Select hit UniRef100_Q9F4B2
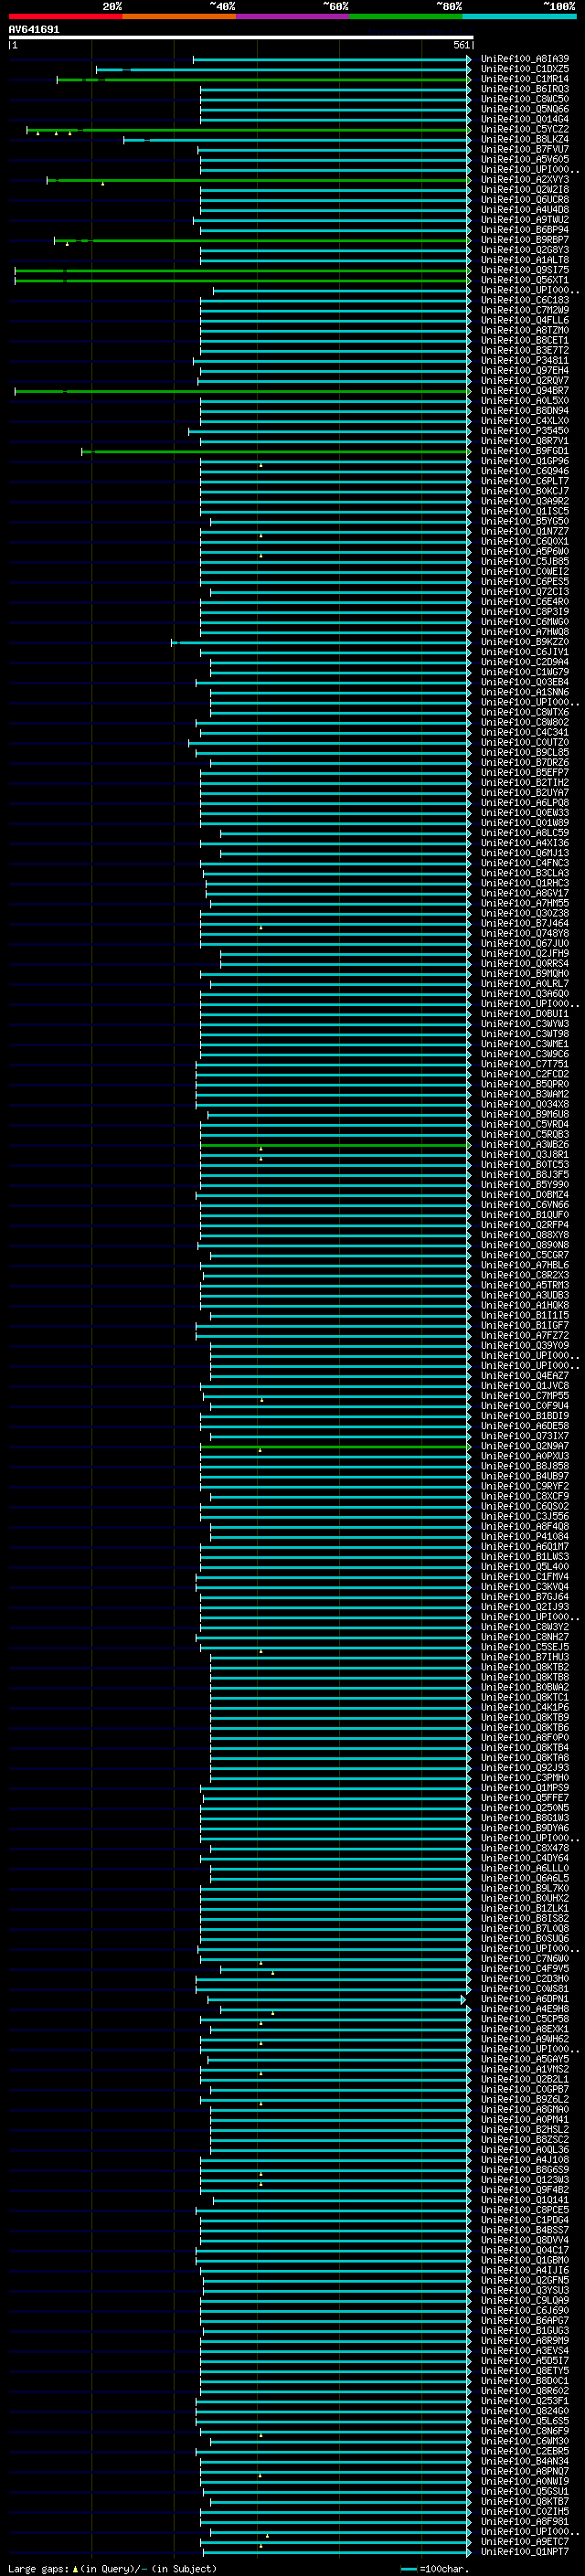 click(524, 2190)
